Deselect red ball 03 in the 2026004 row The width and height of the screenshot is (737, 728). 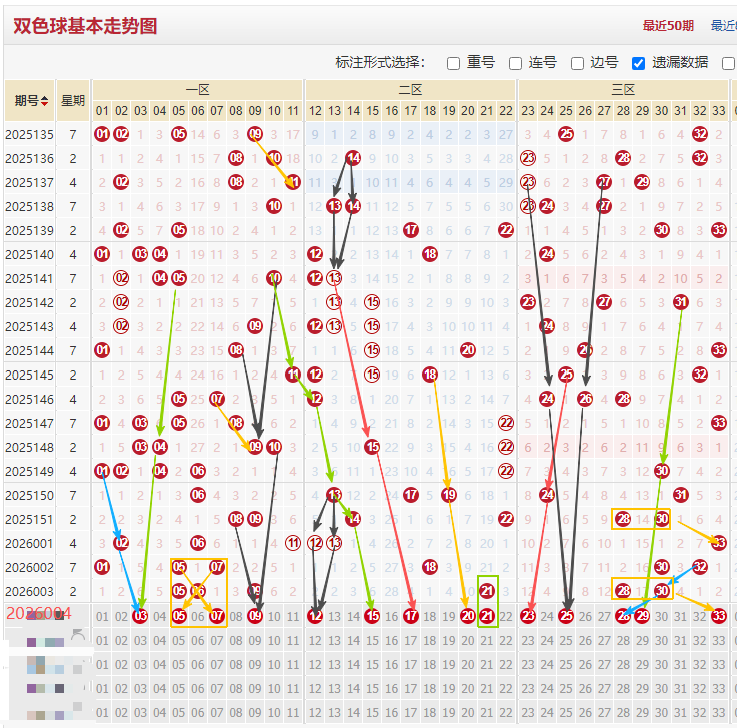[140, 616]
